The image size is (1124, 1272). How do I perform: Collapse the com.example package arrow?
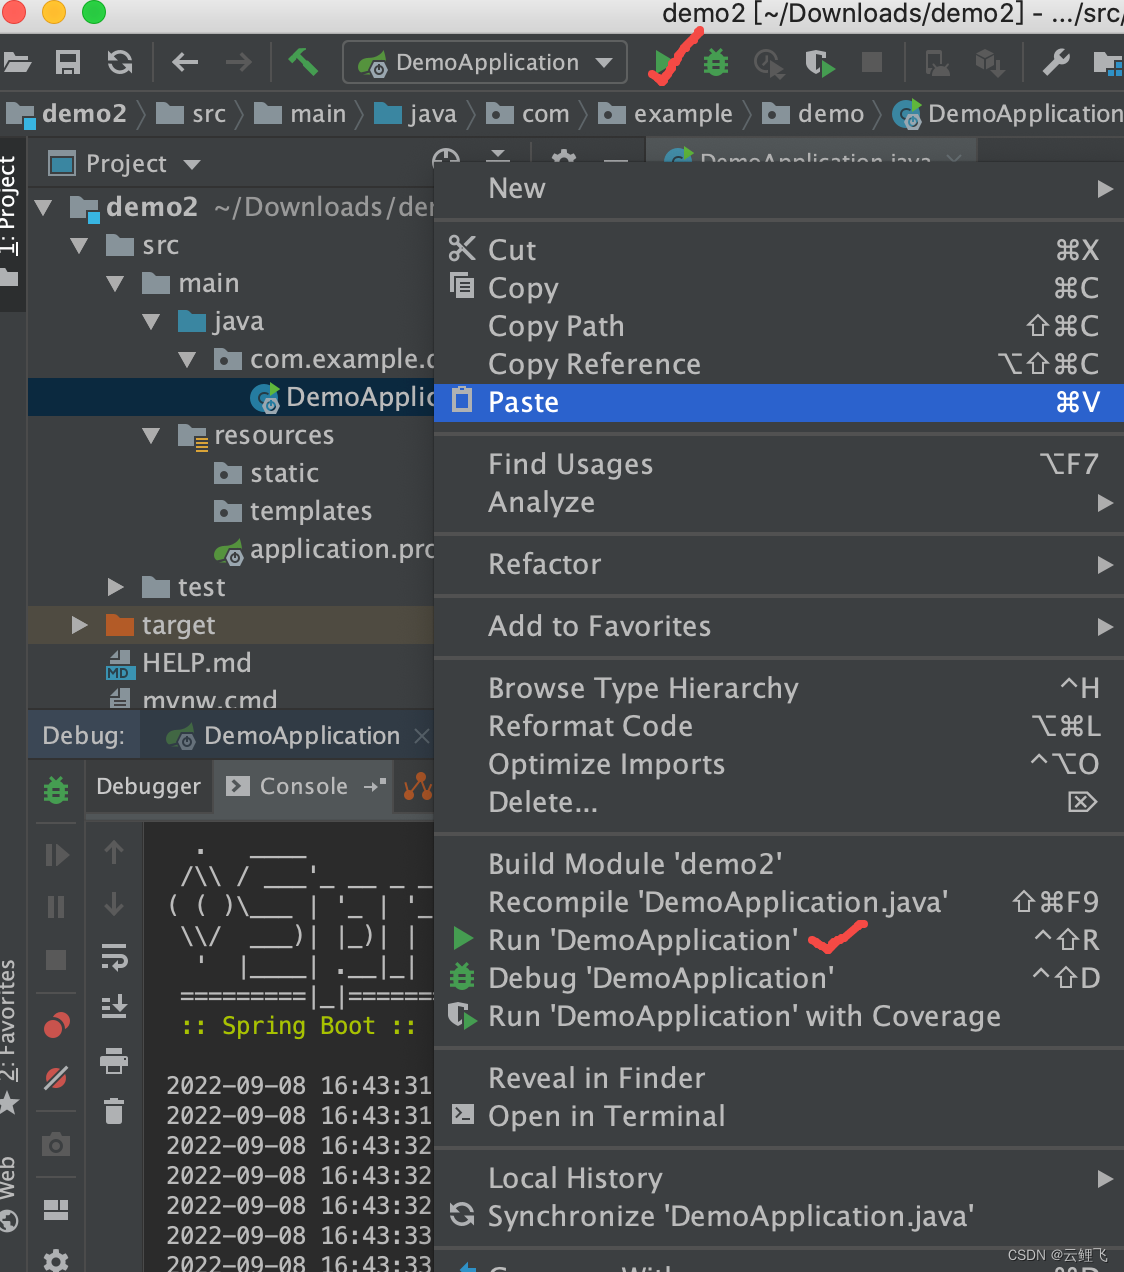[x=187, y=360]
